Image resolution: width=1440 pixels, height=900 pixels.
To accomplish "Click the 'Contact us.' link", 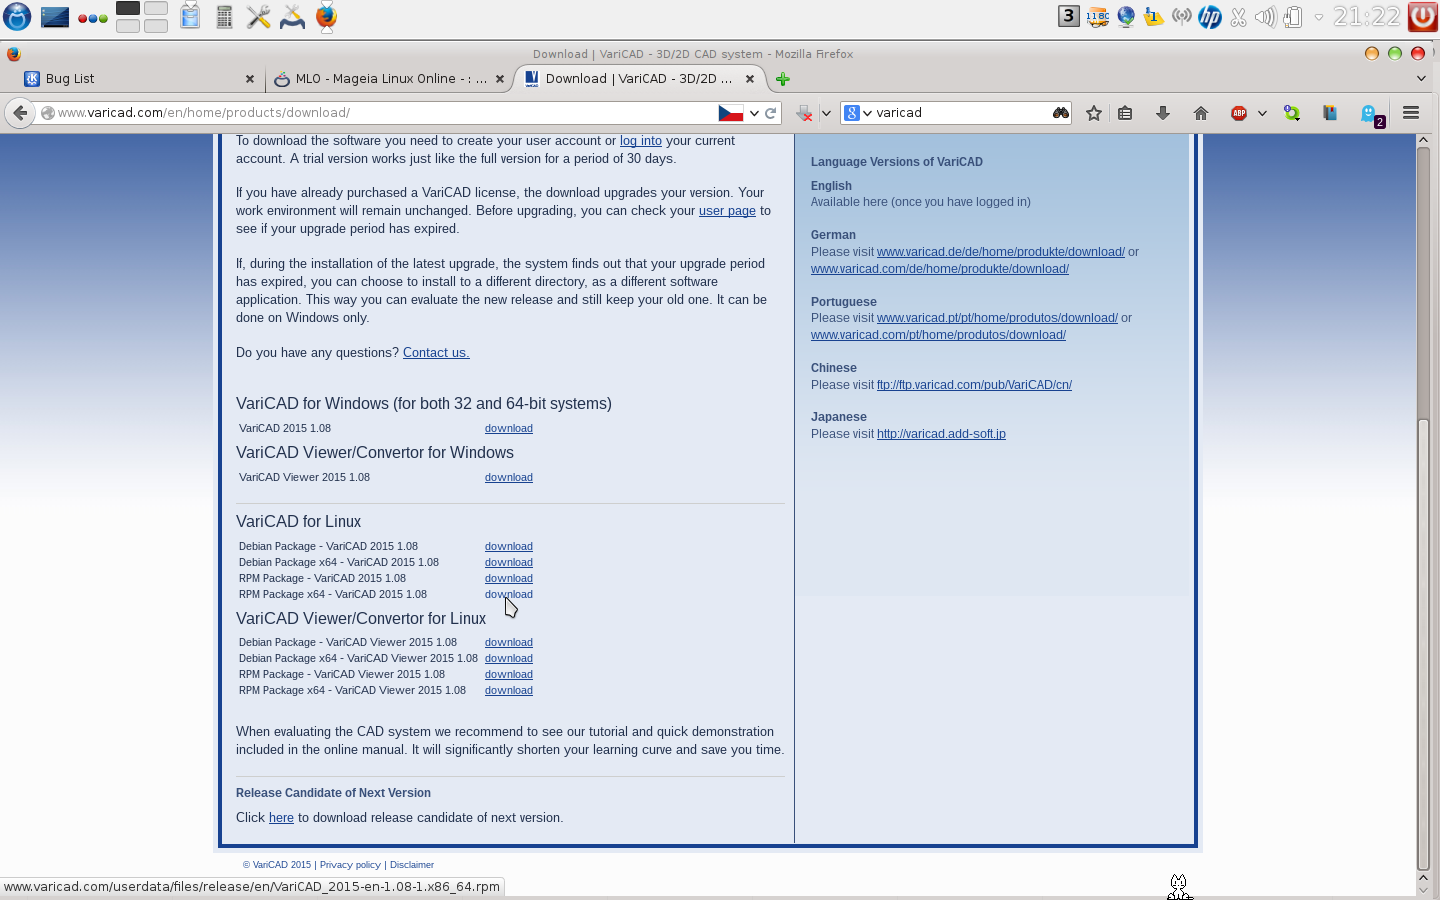I will click(x=436, y=353).
